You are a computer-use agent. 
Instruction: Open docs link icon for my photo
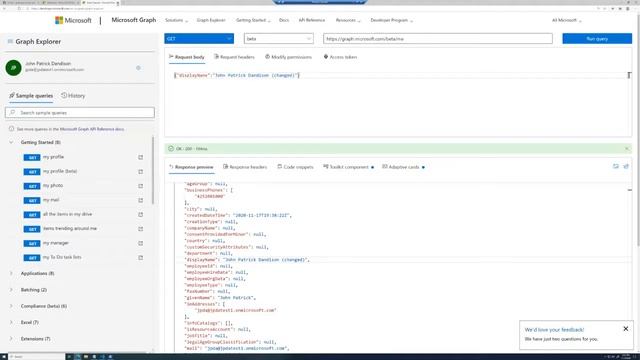(x=140, y=186)
